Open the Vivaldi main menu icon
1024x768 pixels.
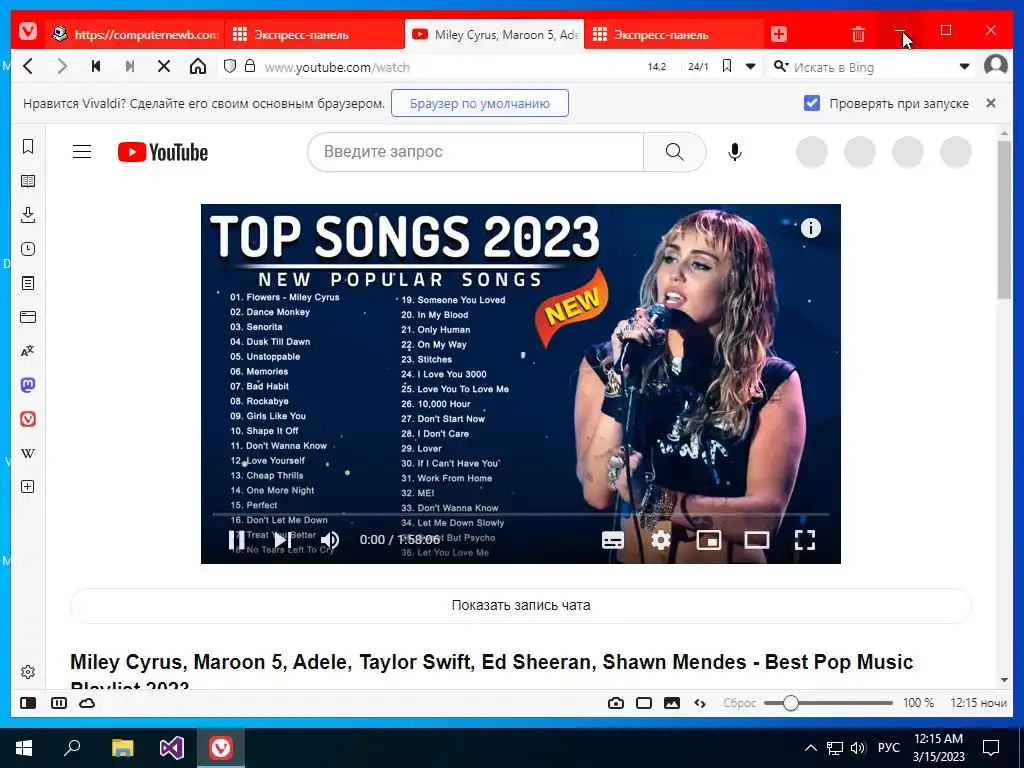pyautogui.click(x=27, y=31)
